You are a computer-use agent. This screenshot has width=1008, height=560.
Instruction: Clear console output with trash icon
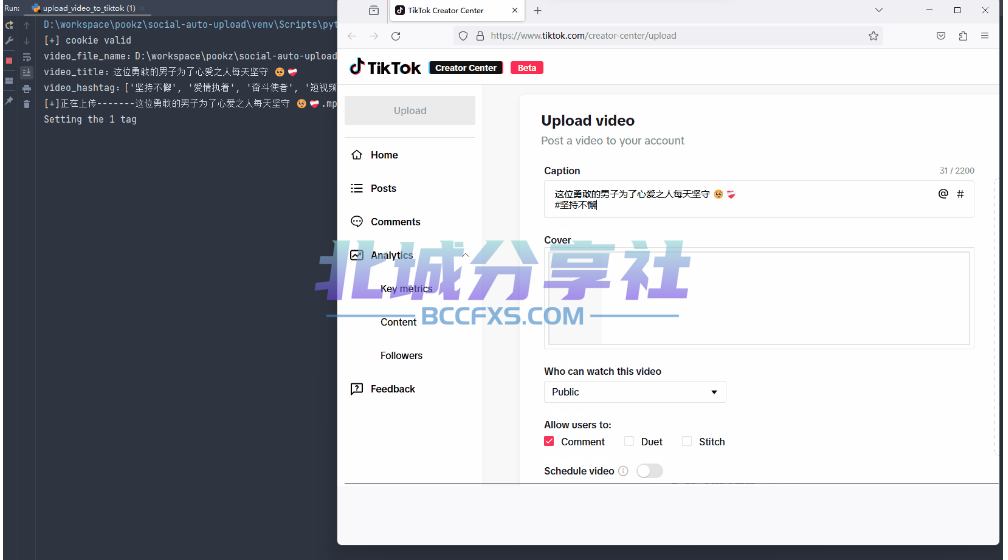pyautogui.click(x=26, y=104)
